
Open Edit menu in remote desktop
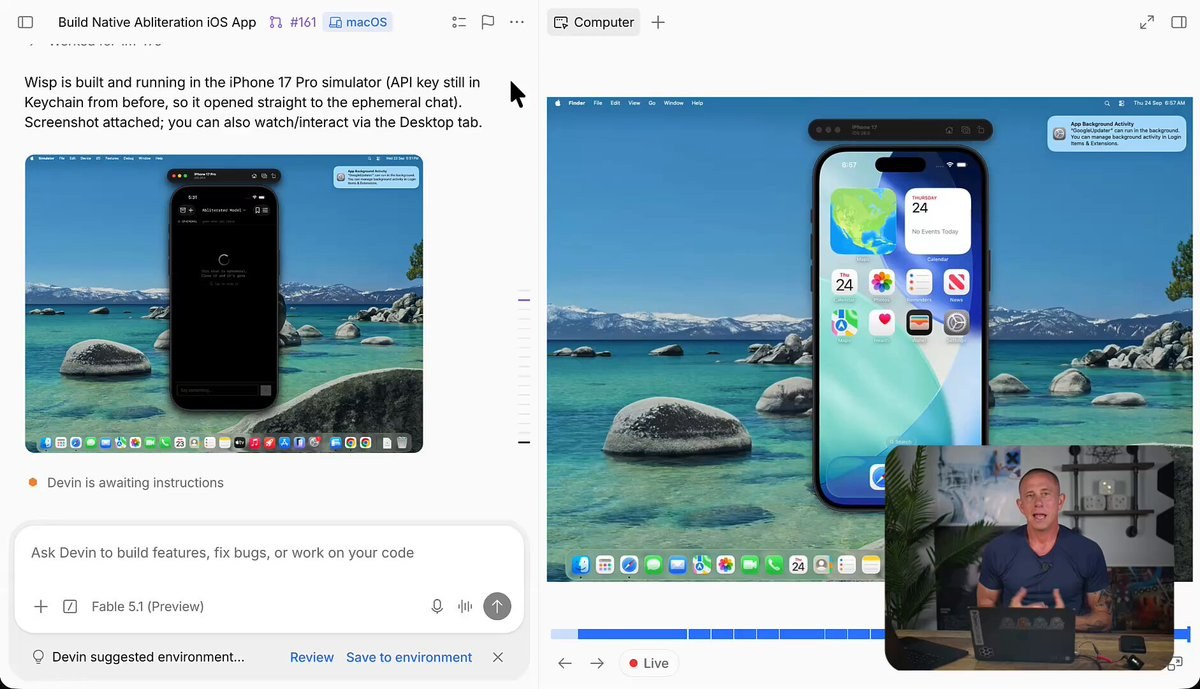pos(614,103)
